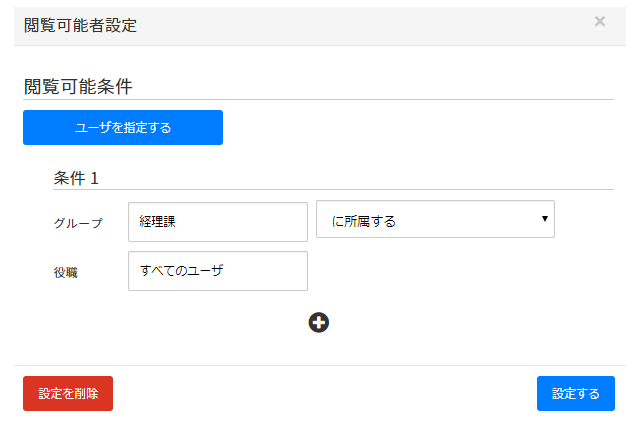
Task: Open the に所属する dropdown
Action: click(x=435, y=220)
